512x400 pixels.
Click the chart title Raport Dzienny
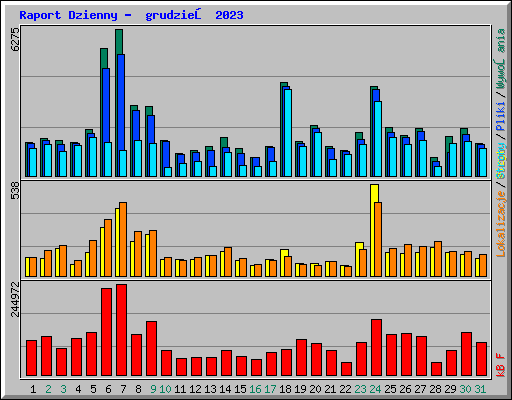(68, 15)
